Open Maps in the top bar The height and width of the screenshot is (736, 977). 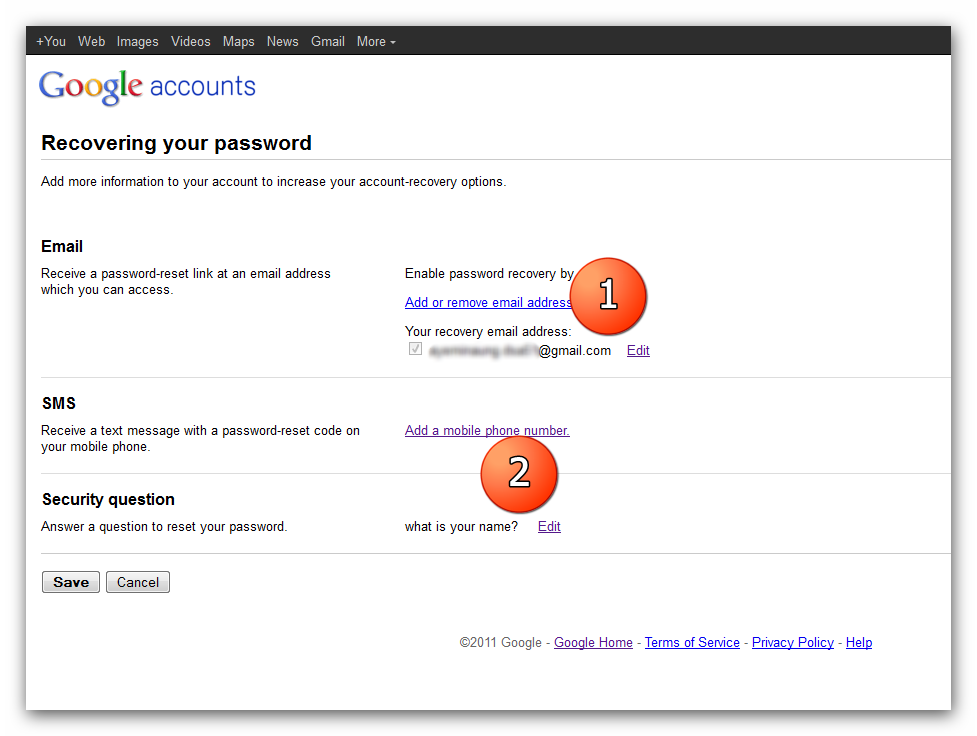[x=239, y=42]
